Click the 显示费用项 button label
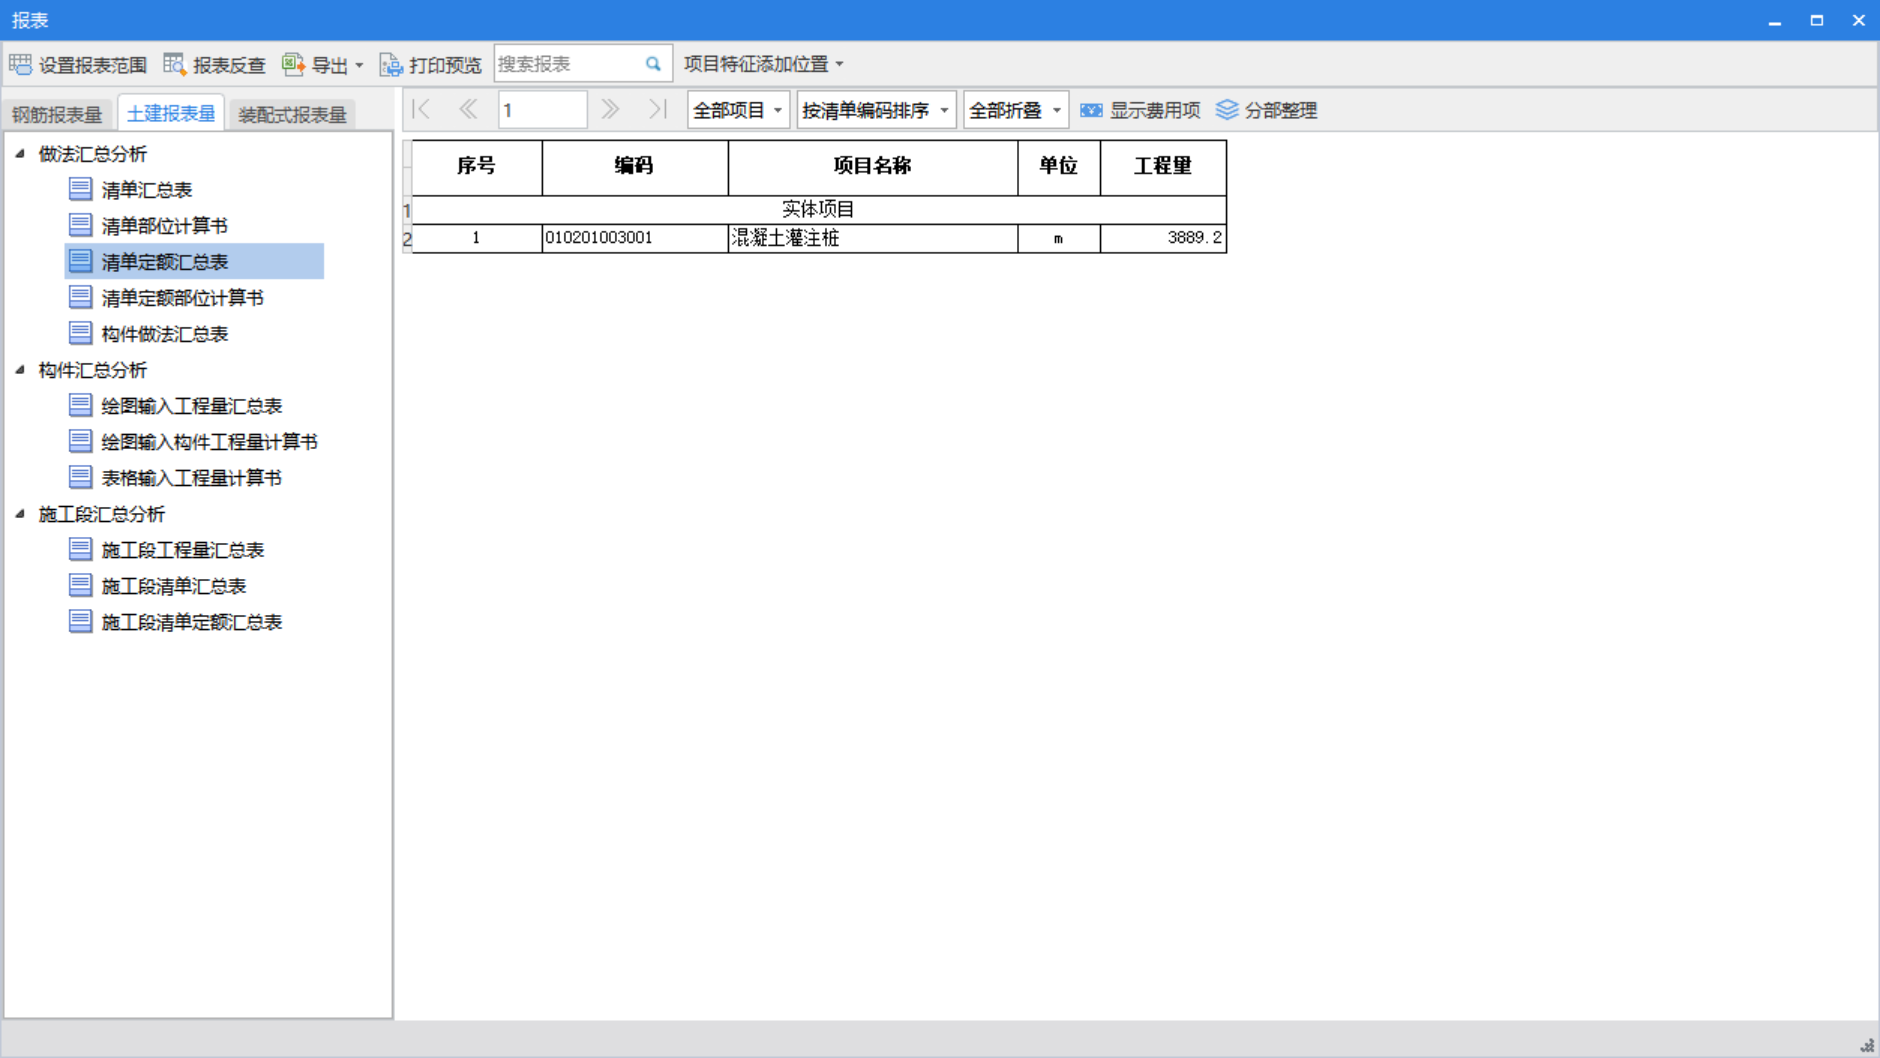This screenshot has width=1880, height=1058. [x=1155, y=110]
